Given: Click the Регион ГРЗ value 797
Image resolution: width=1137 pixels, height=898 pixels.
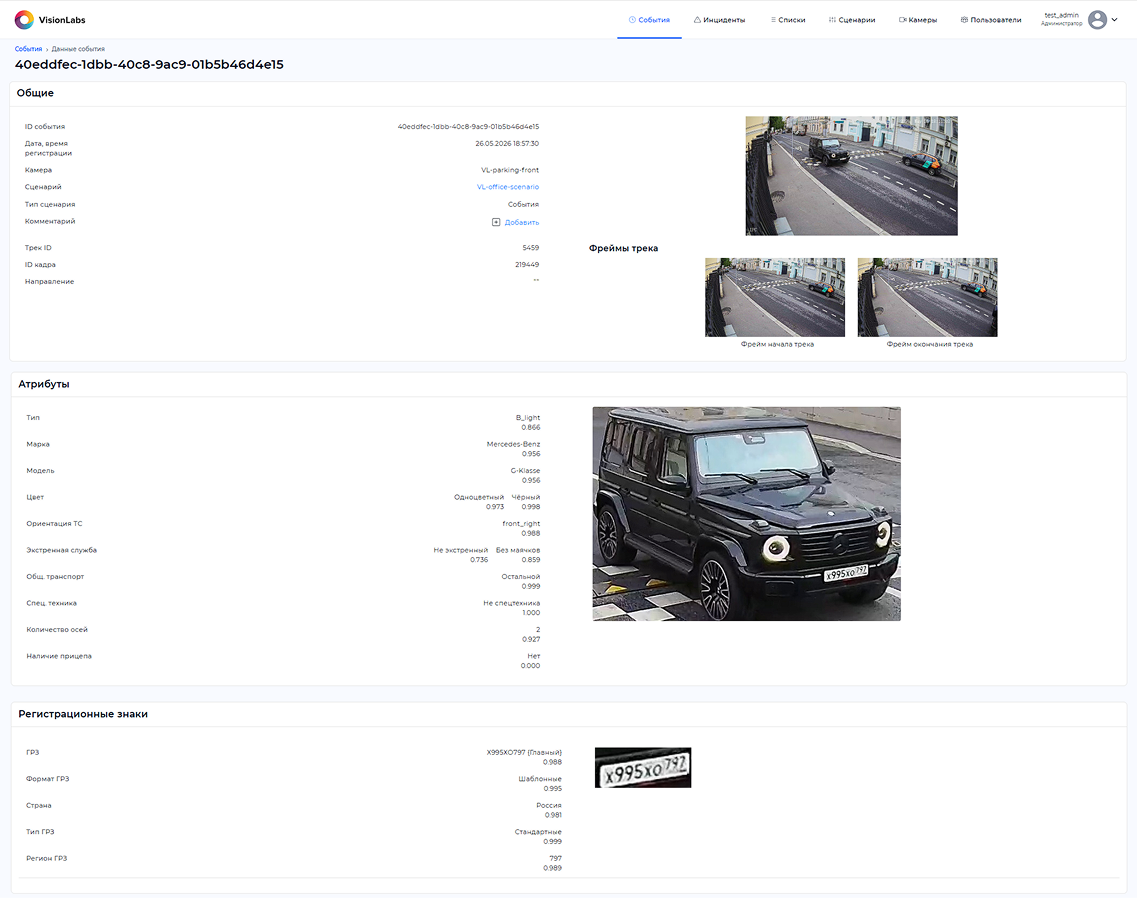Looking at the screenshot, I should 555,858.
